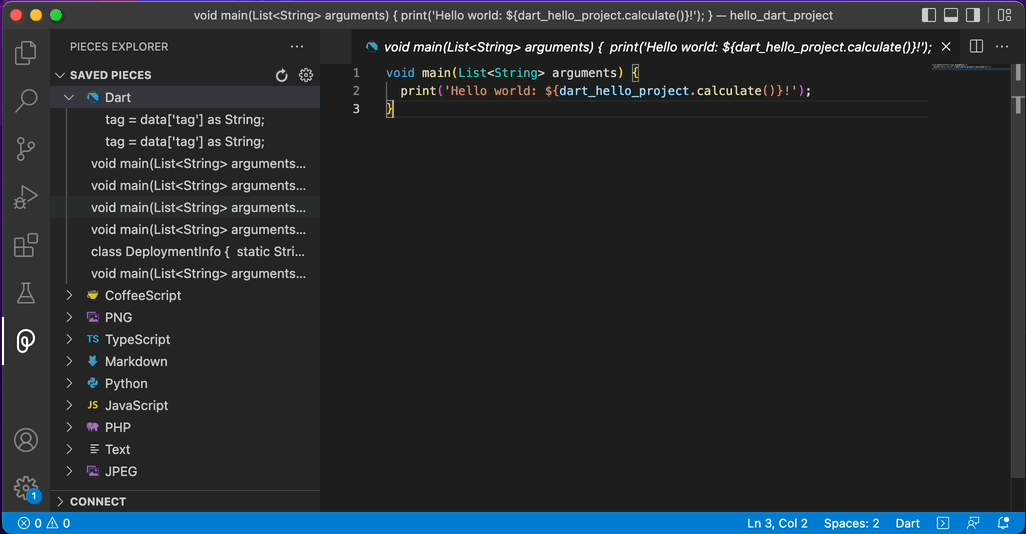Image resolution: width=1026 pixels, height=534 pixels.
Task: Collapse the Saved Pieces section
Action: 60,75
